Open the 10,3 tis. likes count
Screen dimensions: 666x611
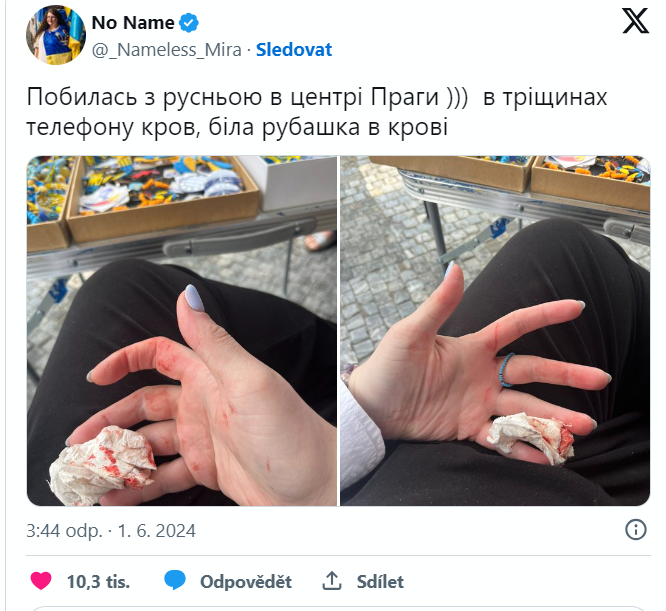[x=98, y=581]
